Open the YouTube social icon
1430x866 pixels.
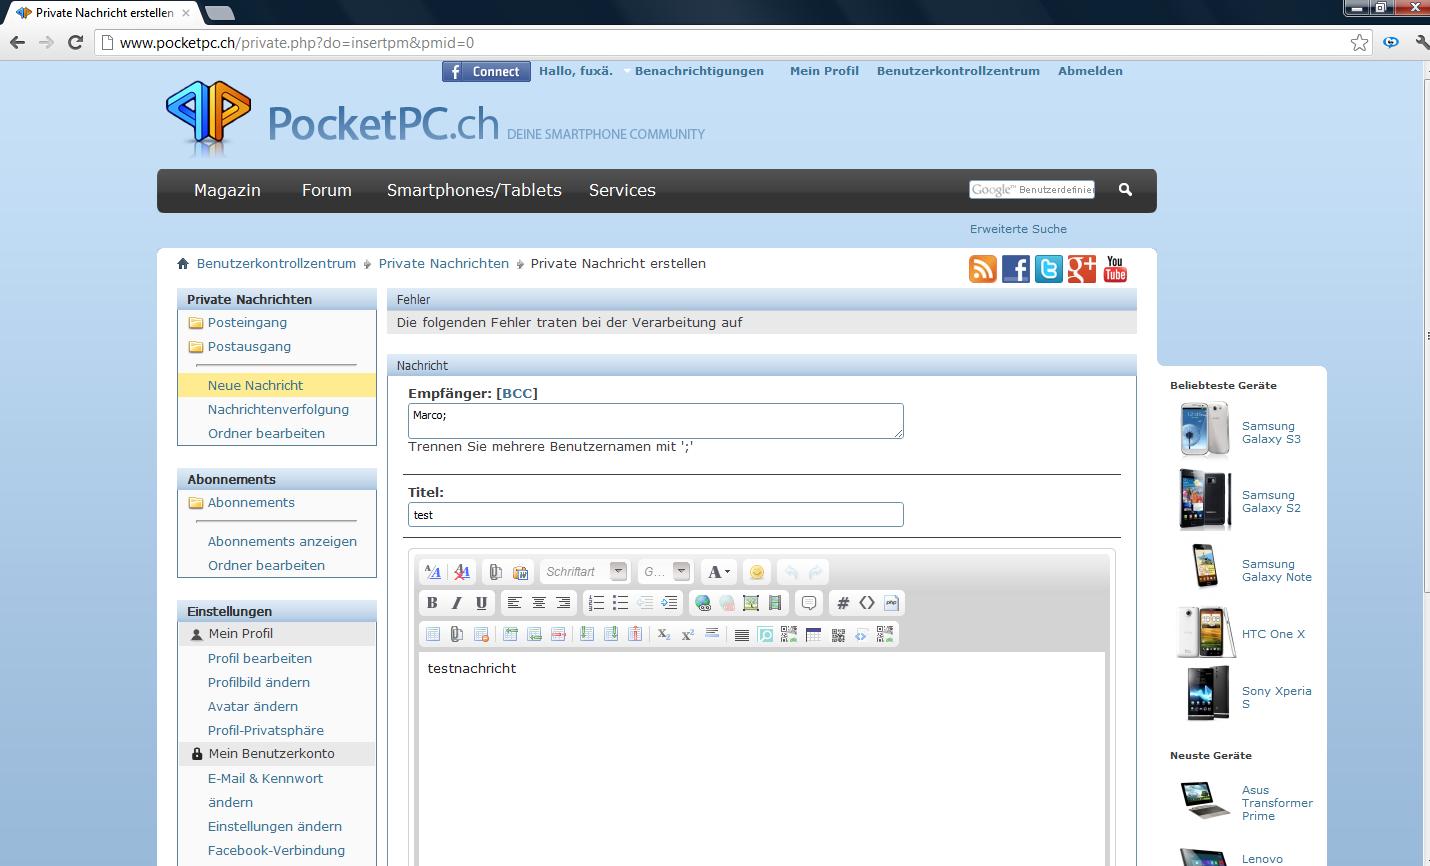point(1115,269)
